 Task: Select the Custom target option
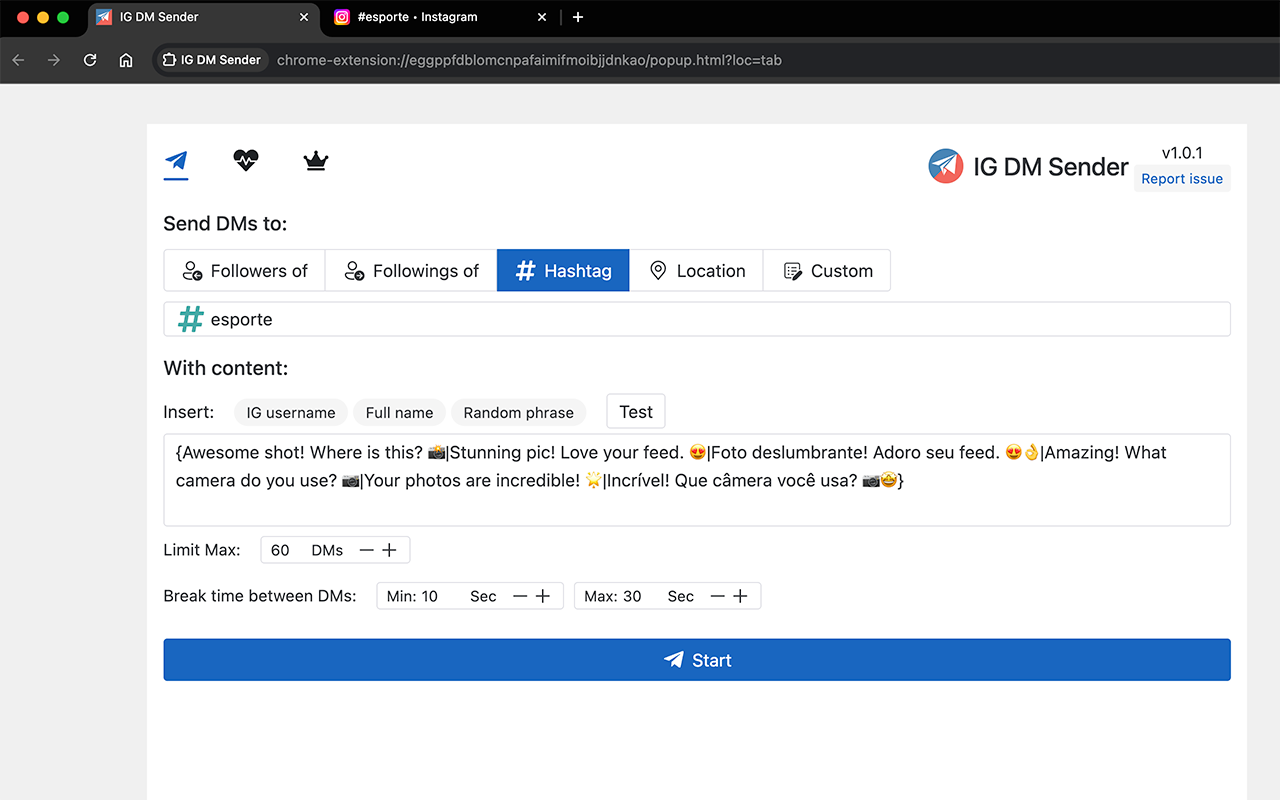(827, 271)
